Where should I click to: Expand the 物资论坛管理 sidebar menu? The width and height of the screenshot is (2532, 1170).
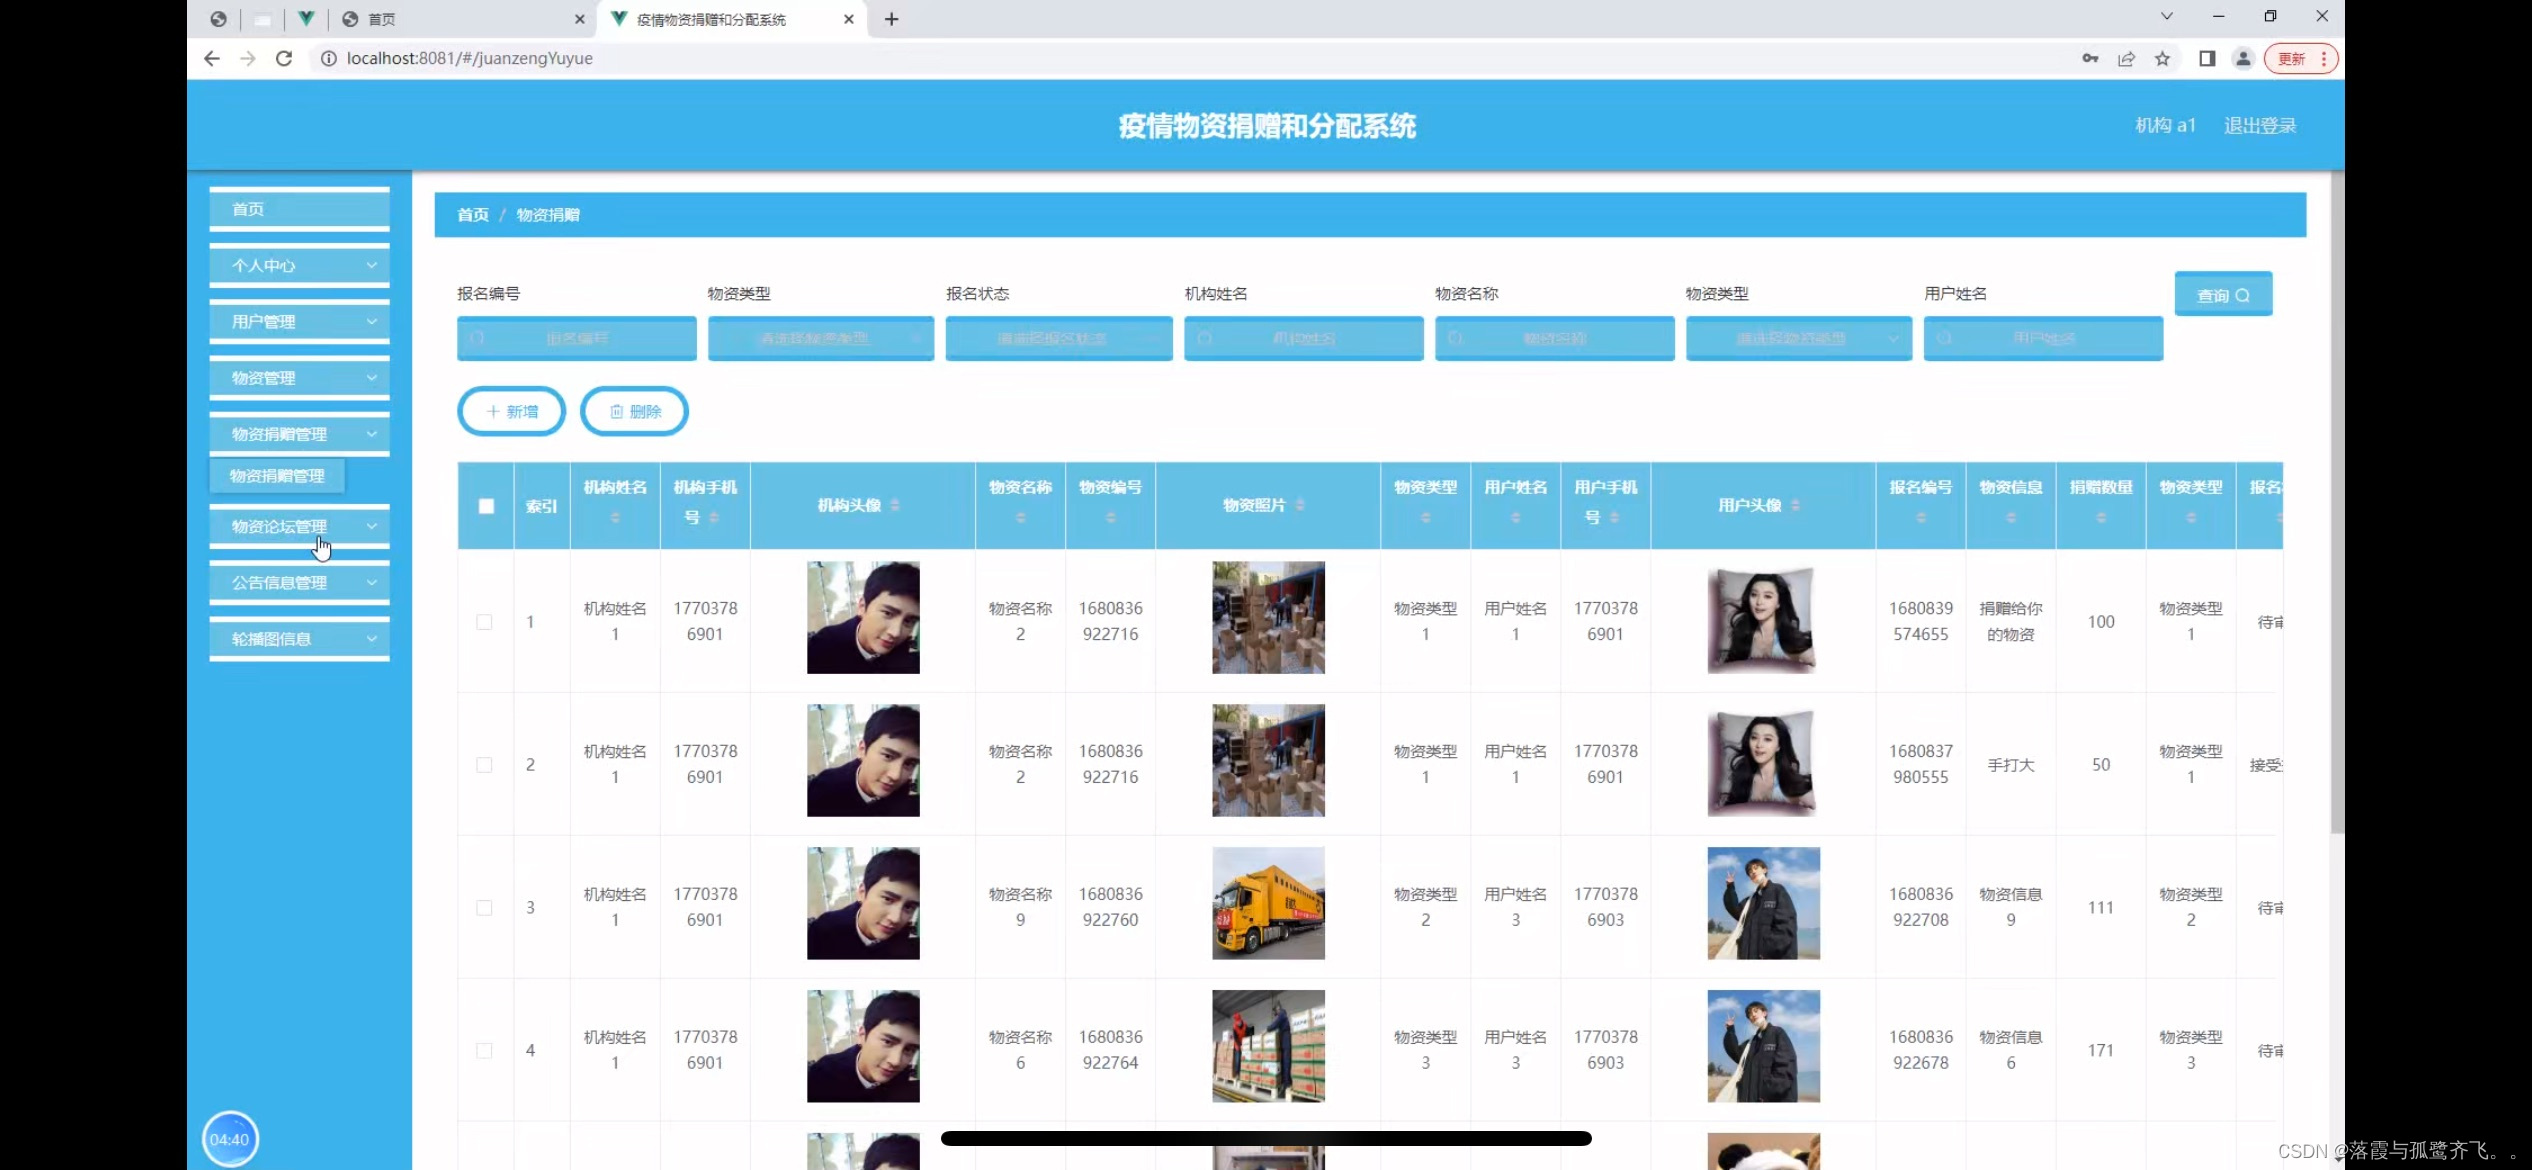[x=299, y=527]
